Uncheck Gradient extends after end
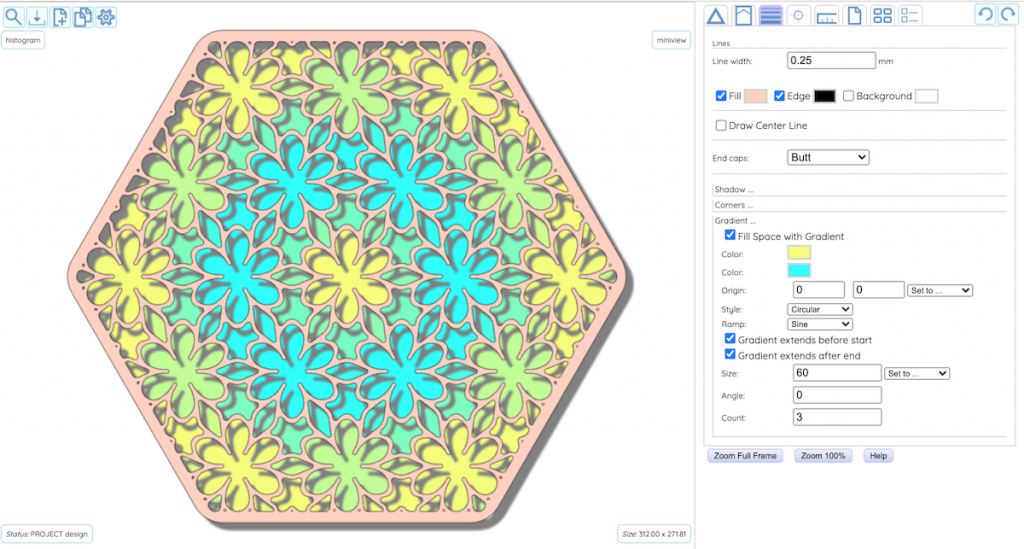Screen dimensions: 1024x549 pyautogui.click(x=730, y=354)
